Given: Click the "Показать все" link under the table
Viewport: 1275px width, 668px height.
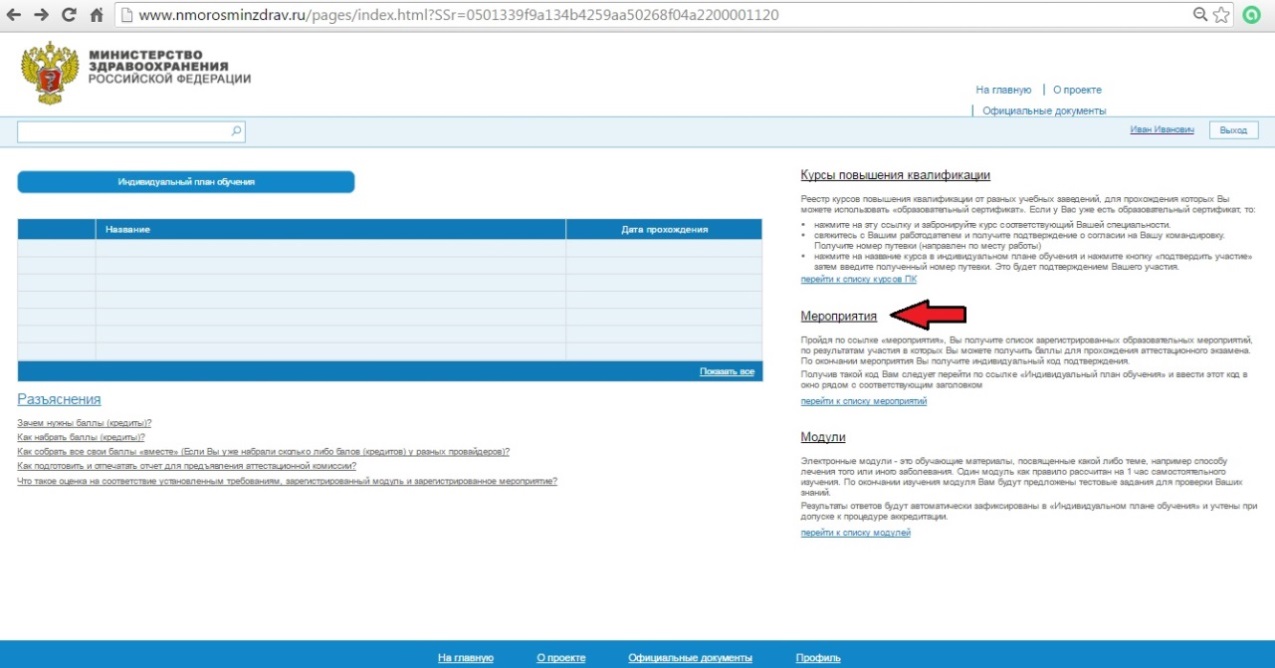Looking at the screenshot, I should pos(726,371).
